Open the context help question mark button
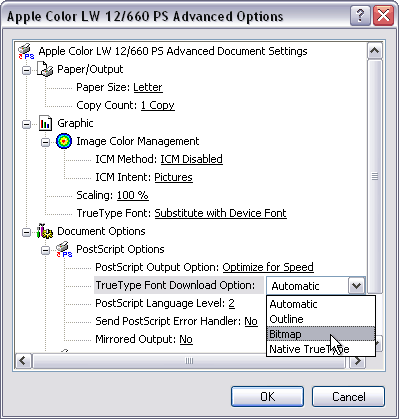 point(360,15)
